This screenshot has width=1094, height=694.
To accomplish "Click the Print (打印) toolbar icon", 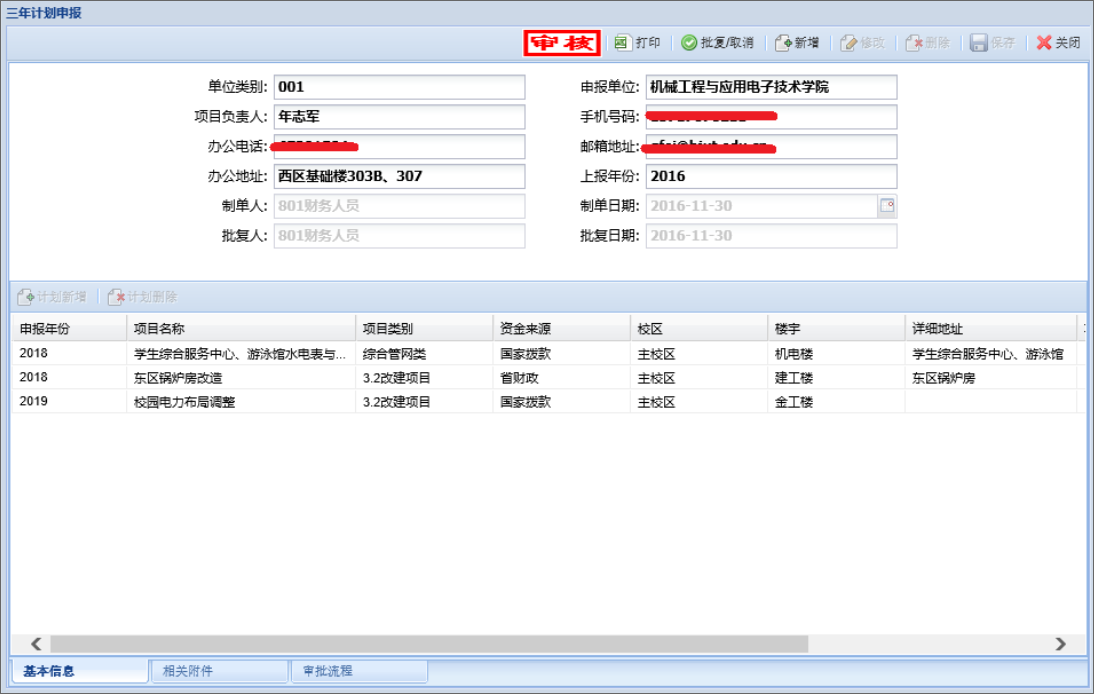I will coord(623,43).
